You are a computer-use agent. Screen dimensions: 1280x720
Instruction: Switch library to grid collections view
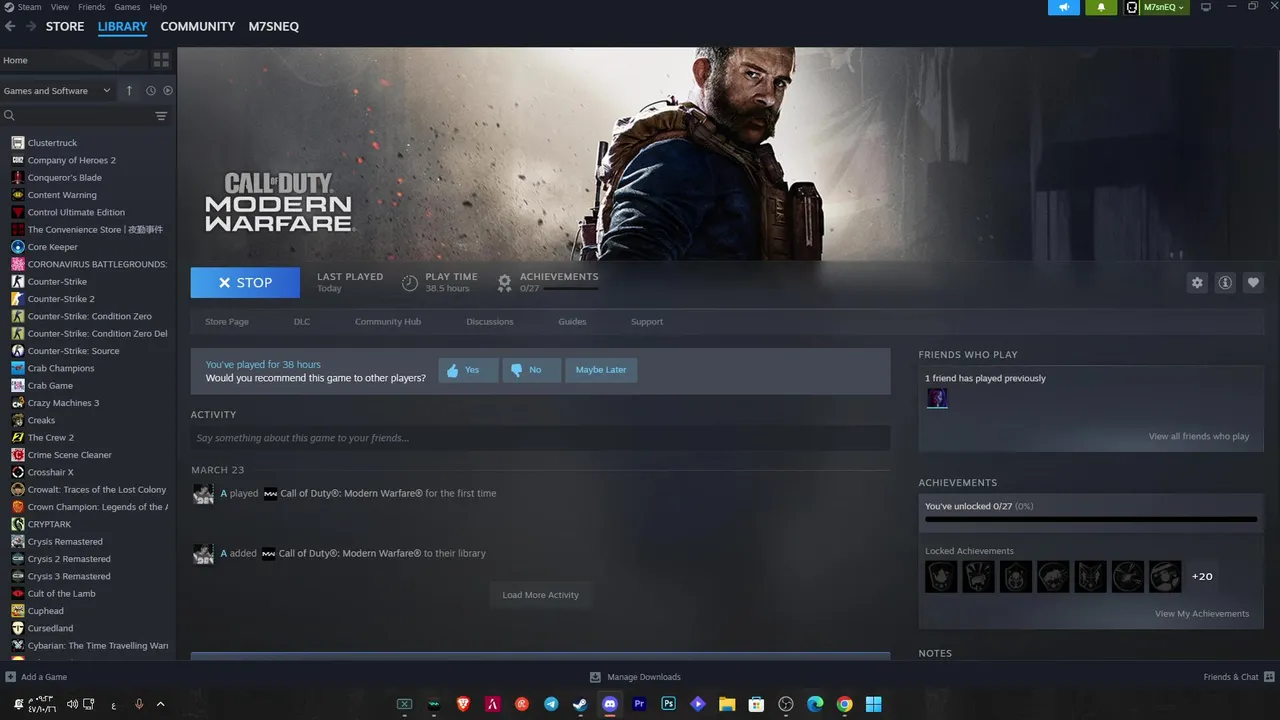click(162, 60)
